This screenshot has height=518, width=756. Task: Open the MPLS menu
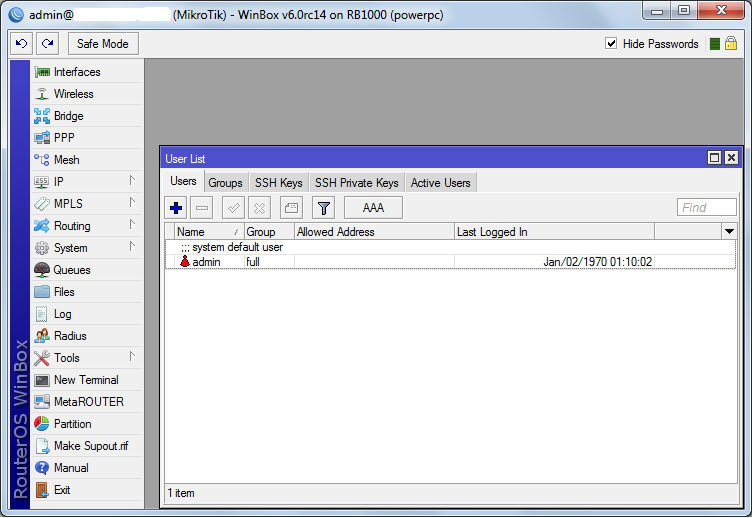[x=87, y=204]
